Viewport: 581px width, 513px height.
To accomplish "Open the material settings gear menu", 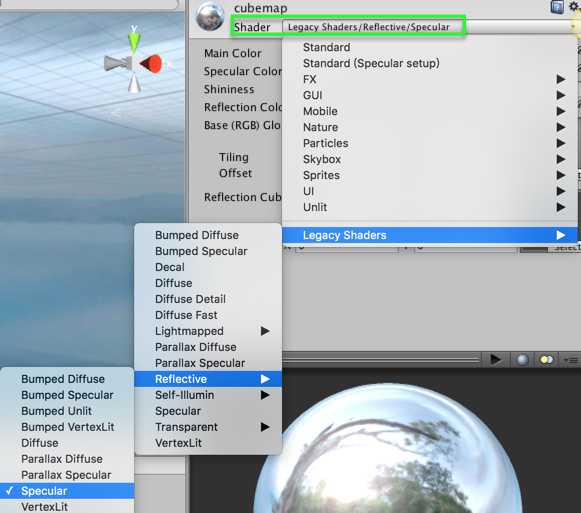I will pyautogui.click(x=574, y=6).
